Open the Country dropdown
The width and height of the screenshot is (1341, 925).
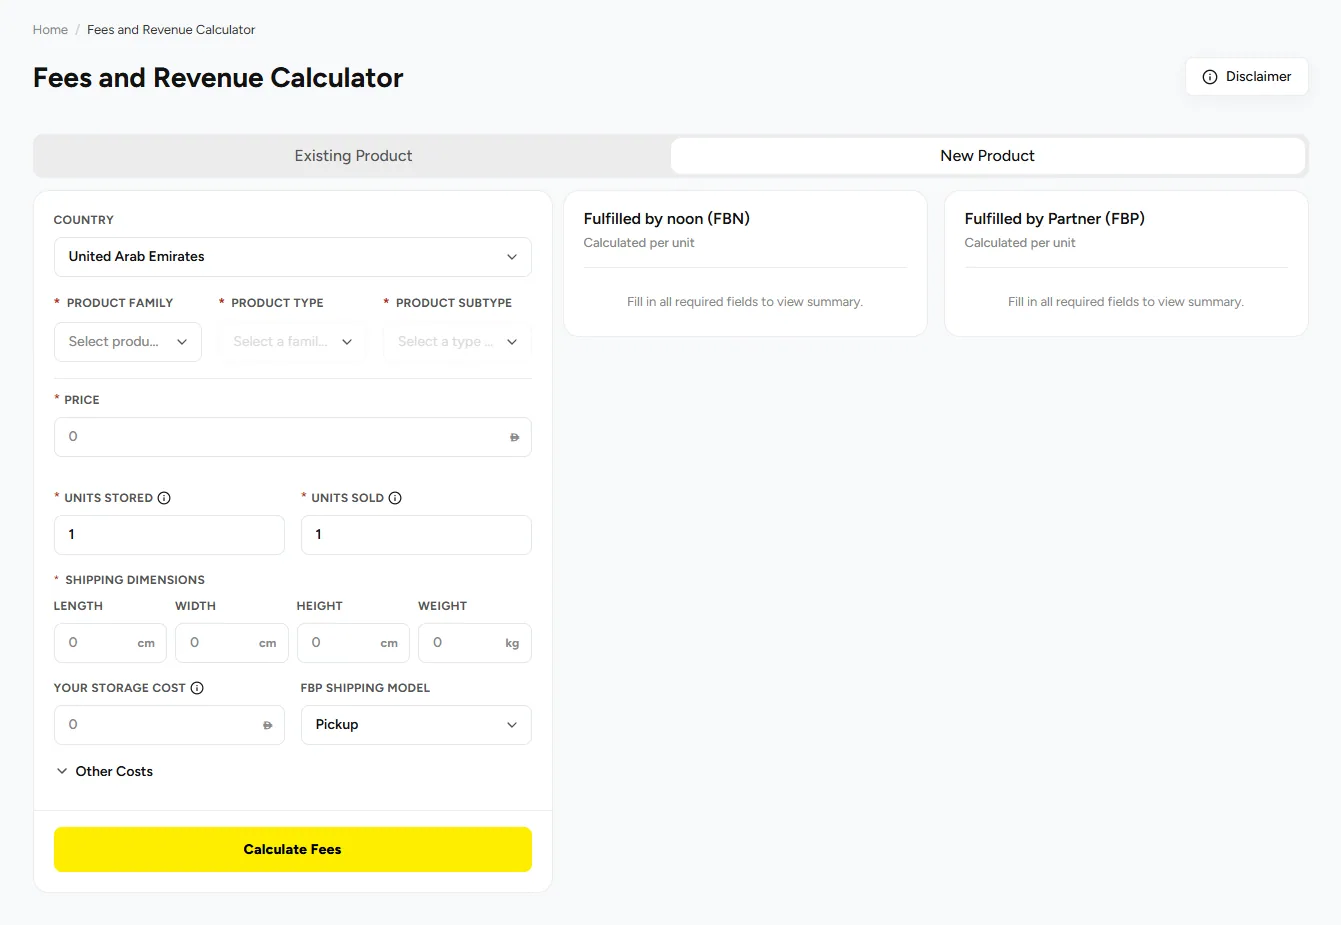tap(293, 257)
